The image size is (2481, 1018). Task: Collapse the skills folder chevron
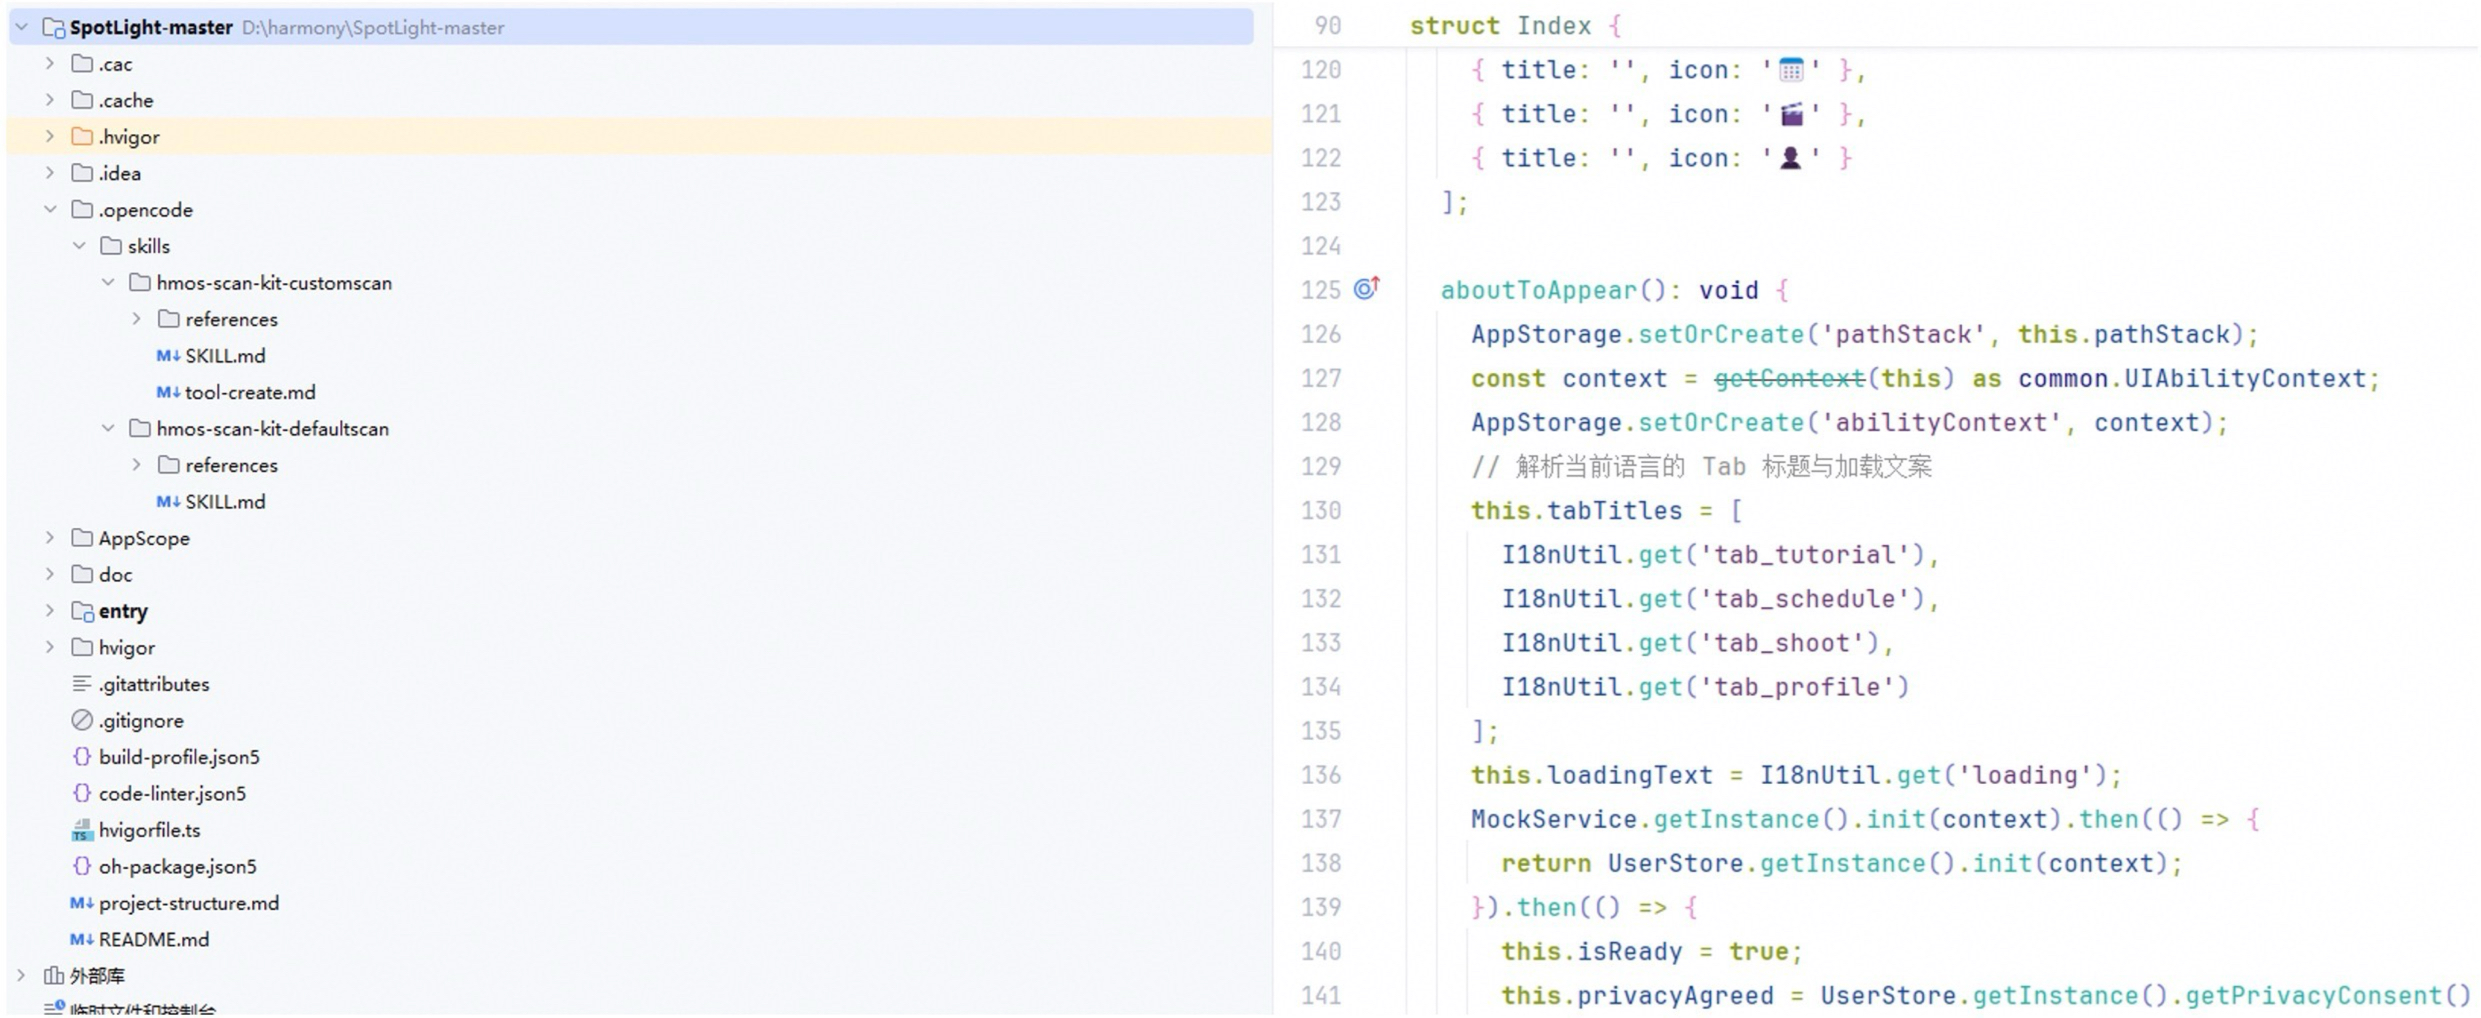point(79,246)
